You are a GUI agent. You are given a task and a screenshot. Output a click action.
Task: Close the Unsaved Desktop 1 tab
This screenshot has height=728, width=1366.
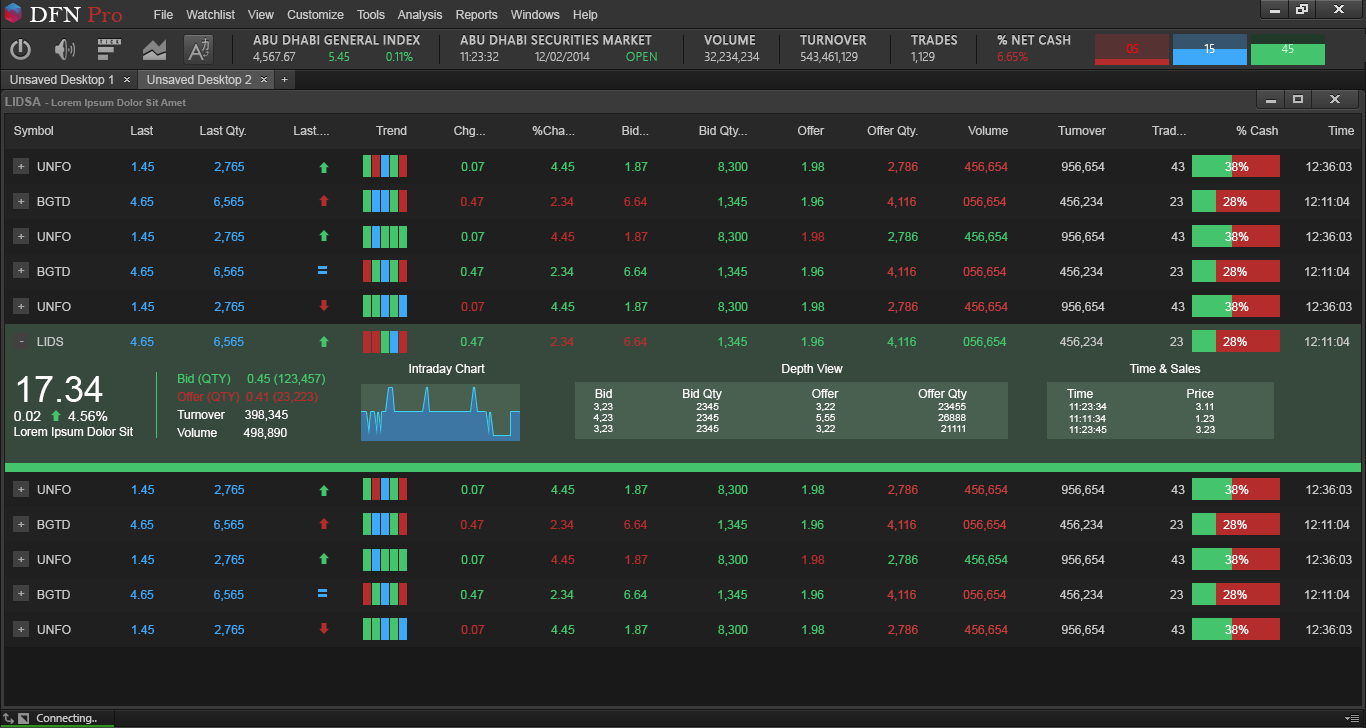point(127,80)
